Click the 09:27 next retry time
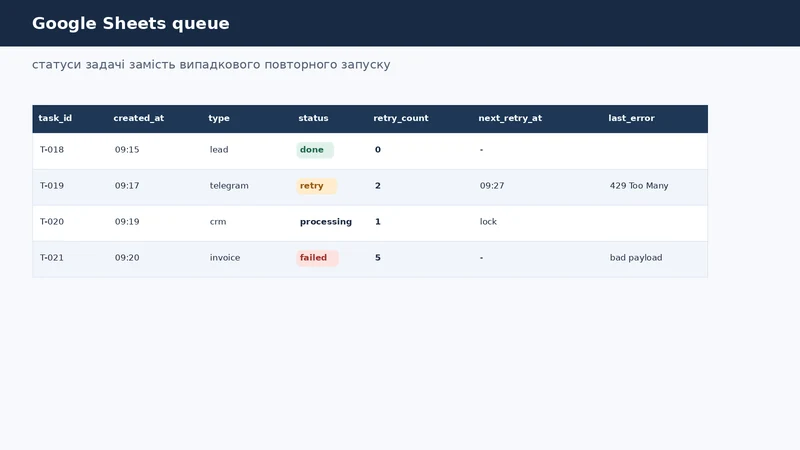 (492, 186)
